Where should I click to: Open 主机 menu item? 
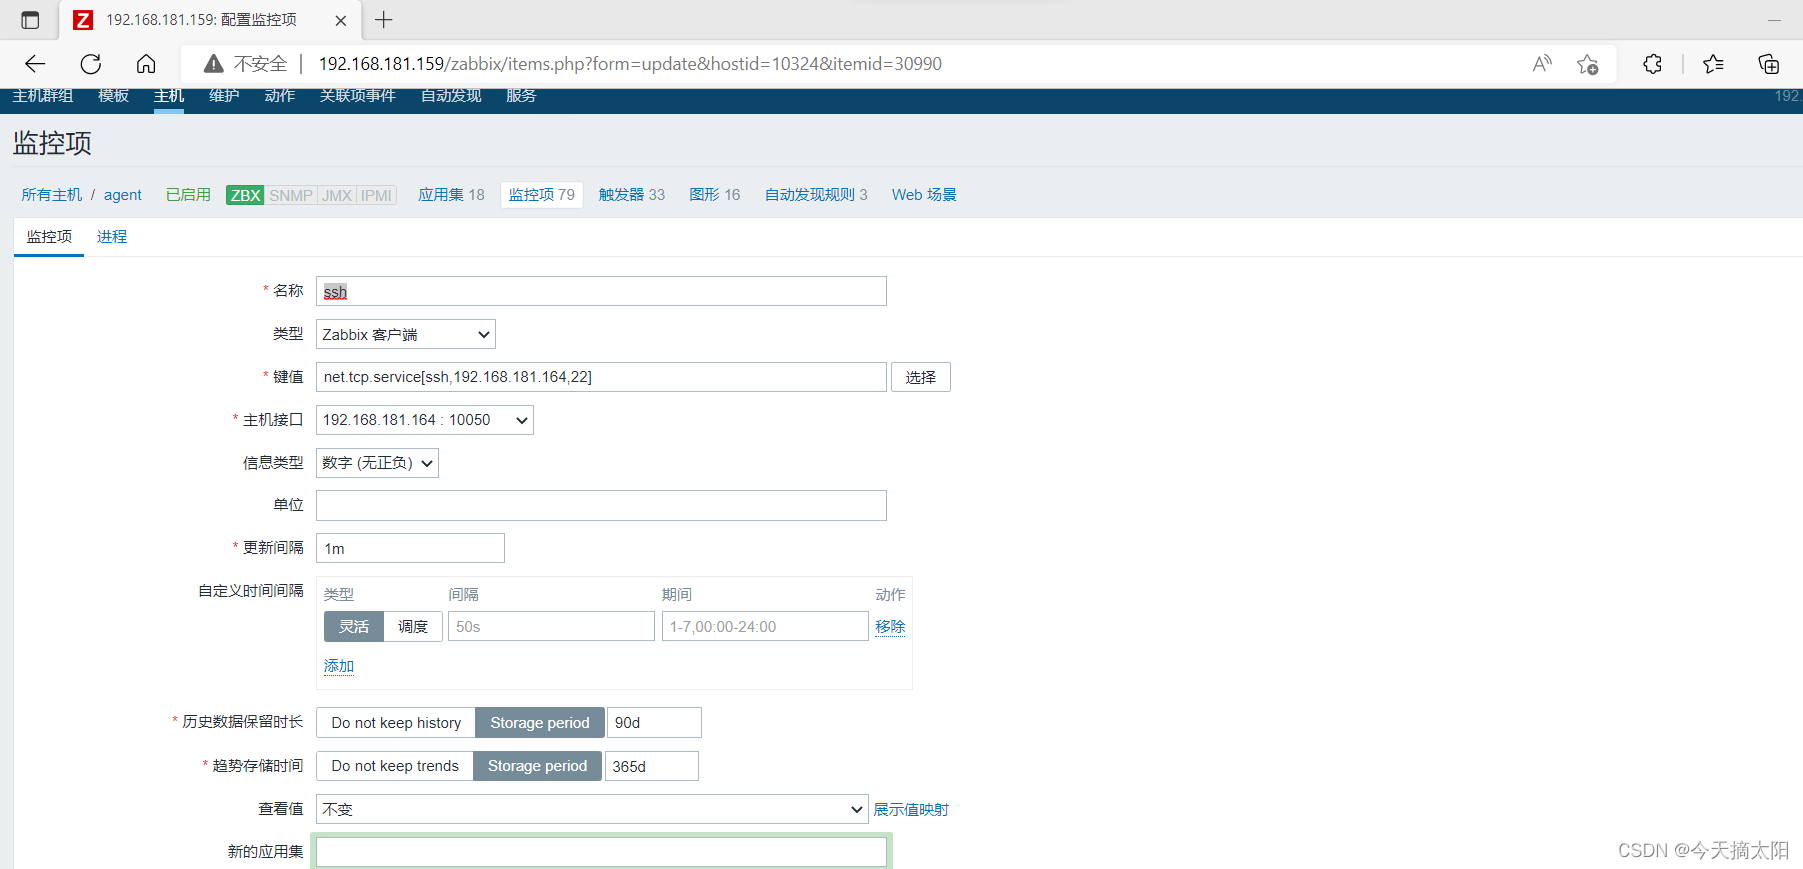point(169,96)
